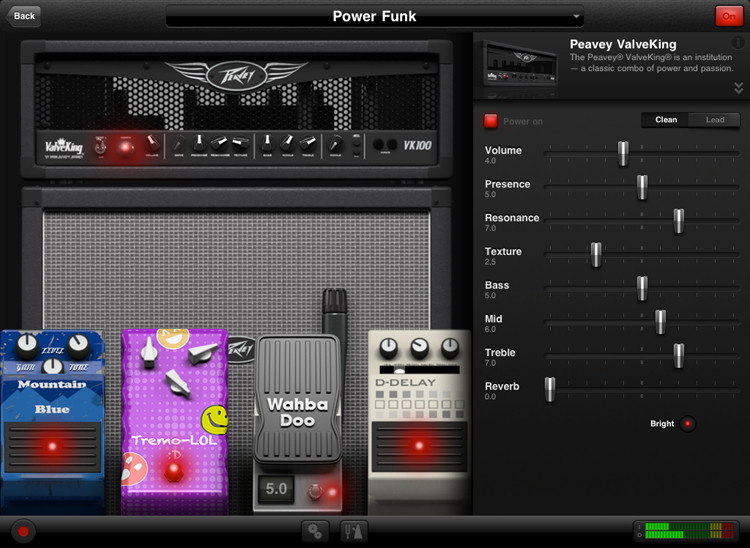Click the Mid slider handle
The height and width of the screenshot is (548, 750).
coord(661,321)
